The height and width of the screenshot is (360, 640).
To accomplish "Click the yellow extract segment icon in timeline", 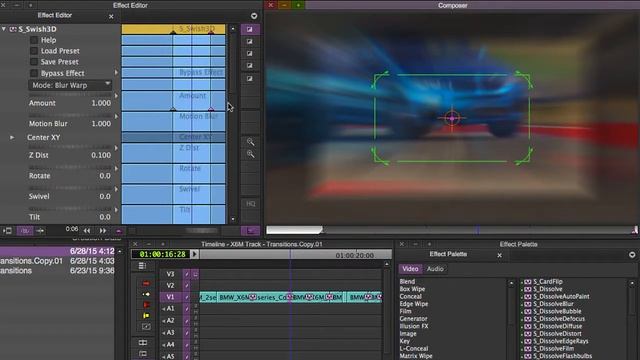I will (146, 316).
